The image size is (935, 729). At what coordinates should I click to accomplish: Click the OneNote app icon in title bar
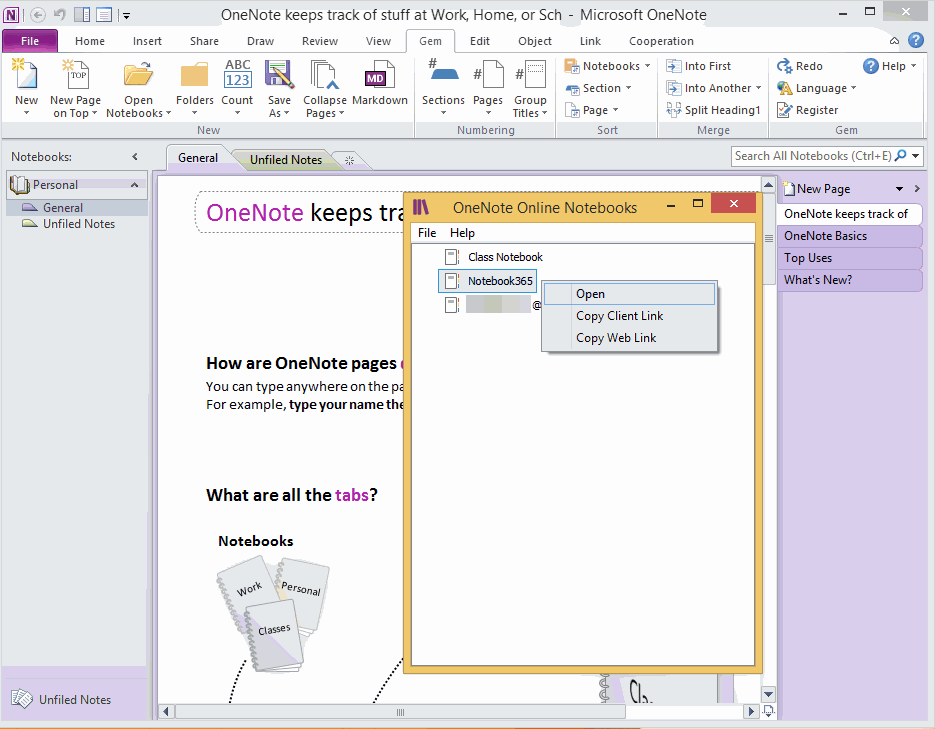11,15
